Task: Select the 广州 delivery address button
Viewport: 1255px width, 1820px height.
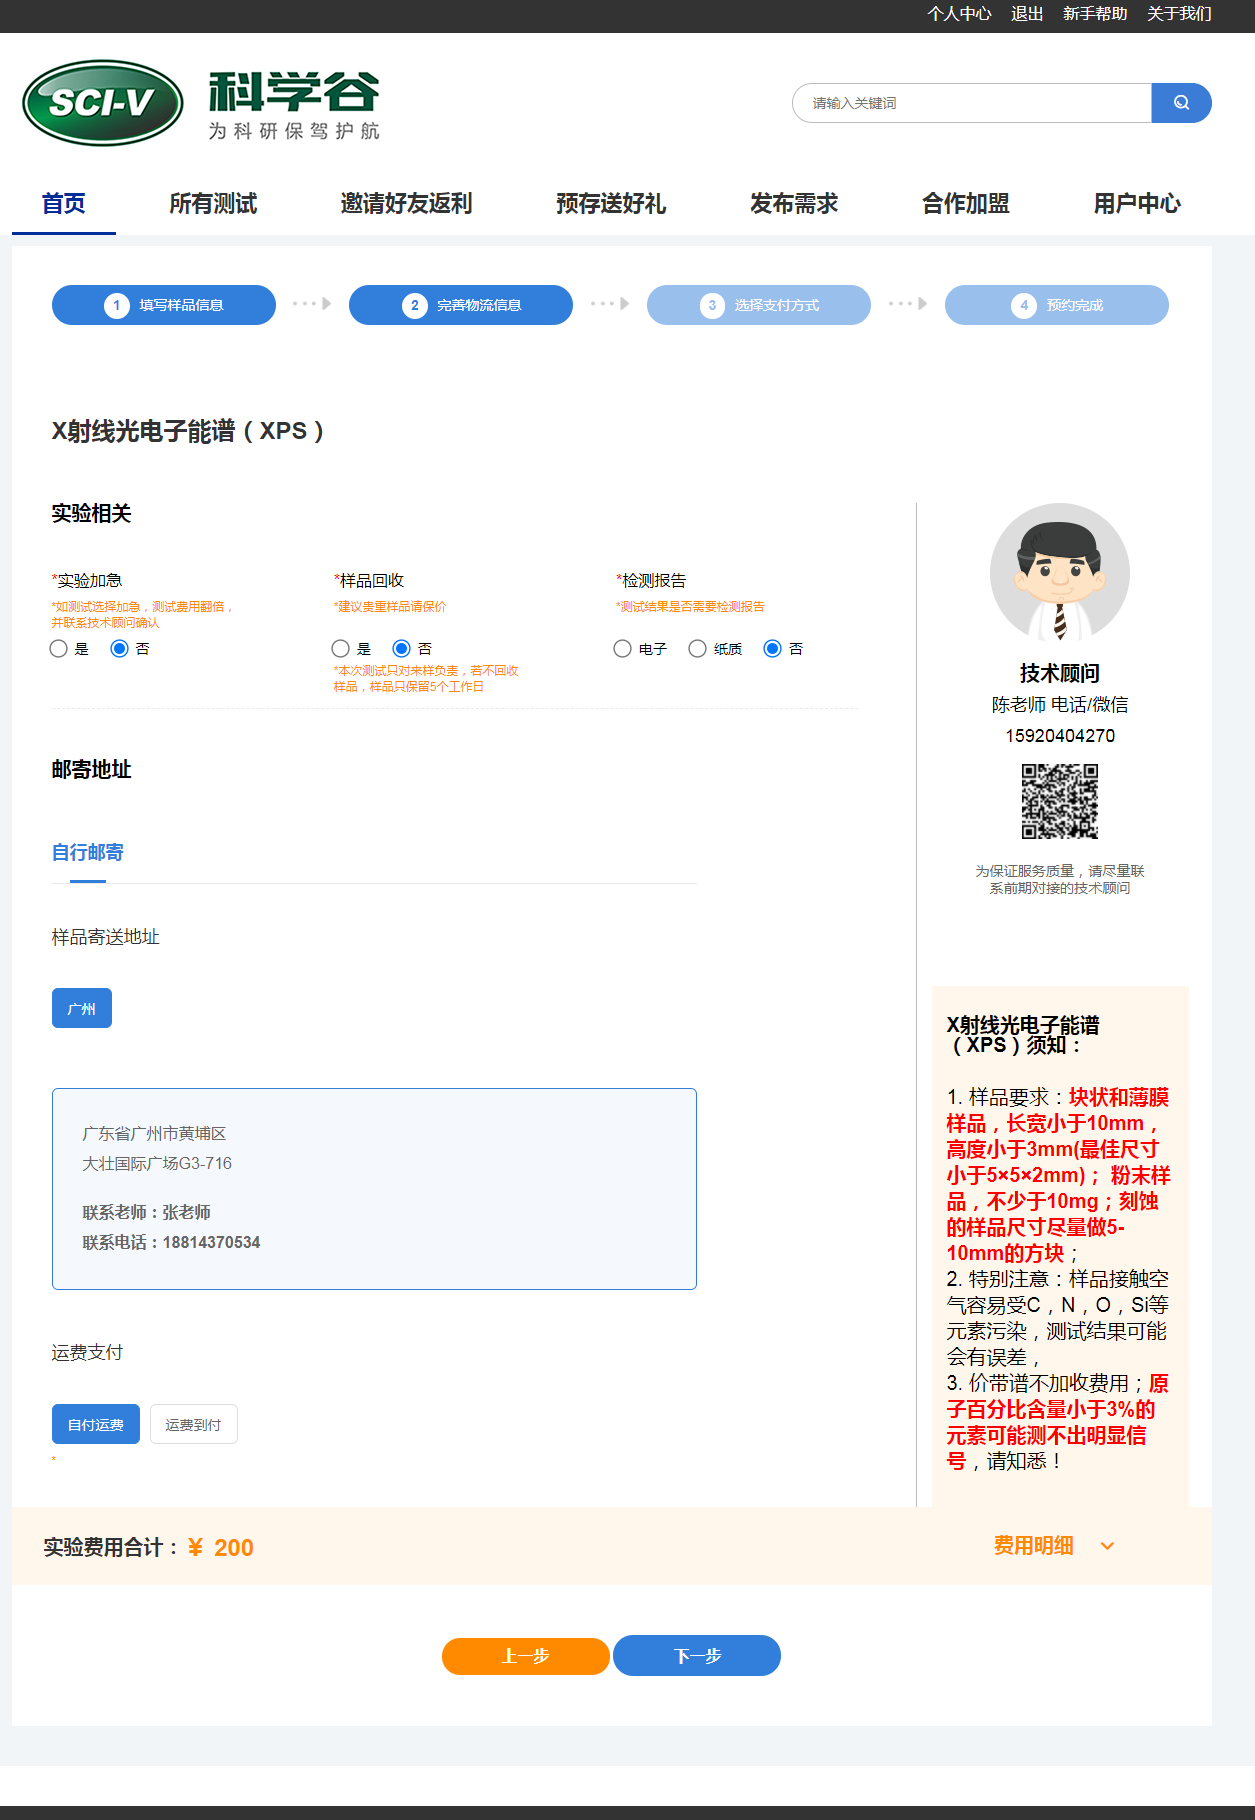Action: [82, 1008]
